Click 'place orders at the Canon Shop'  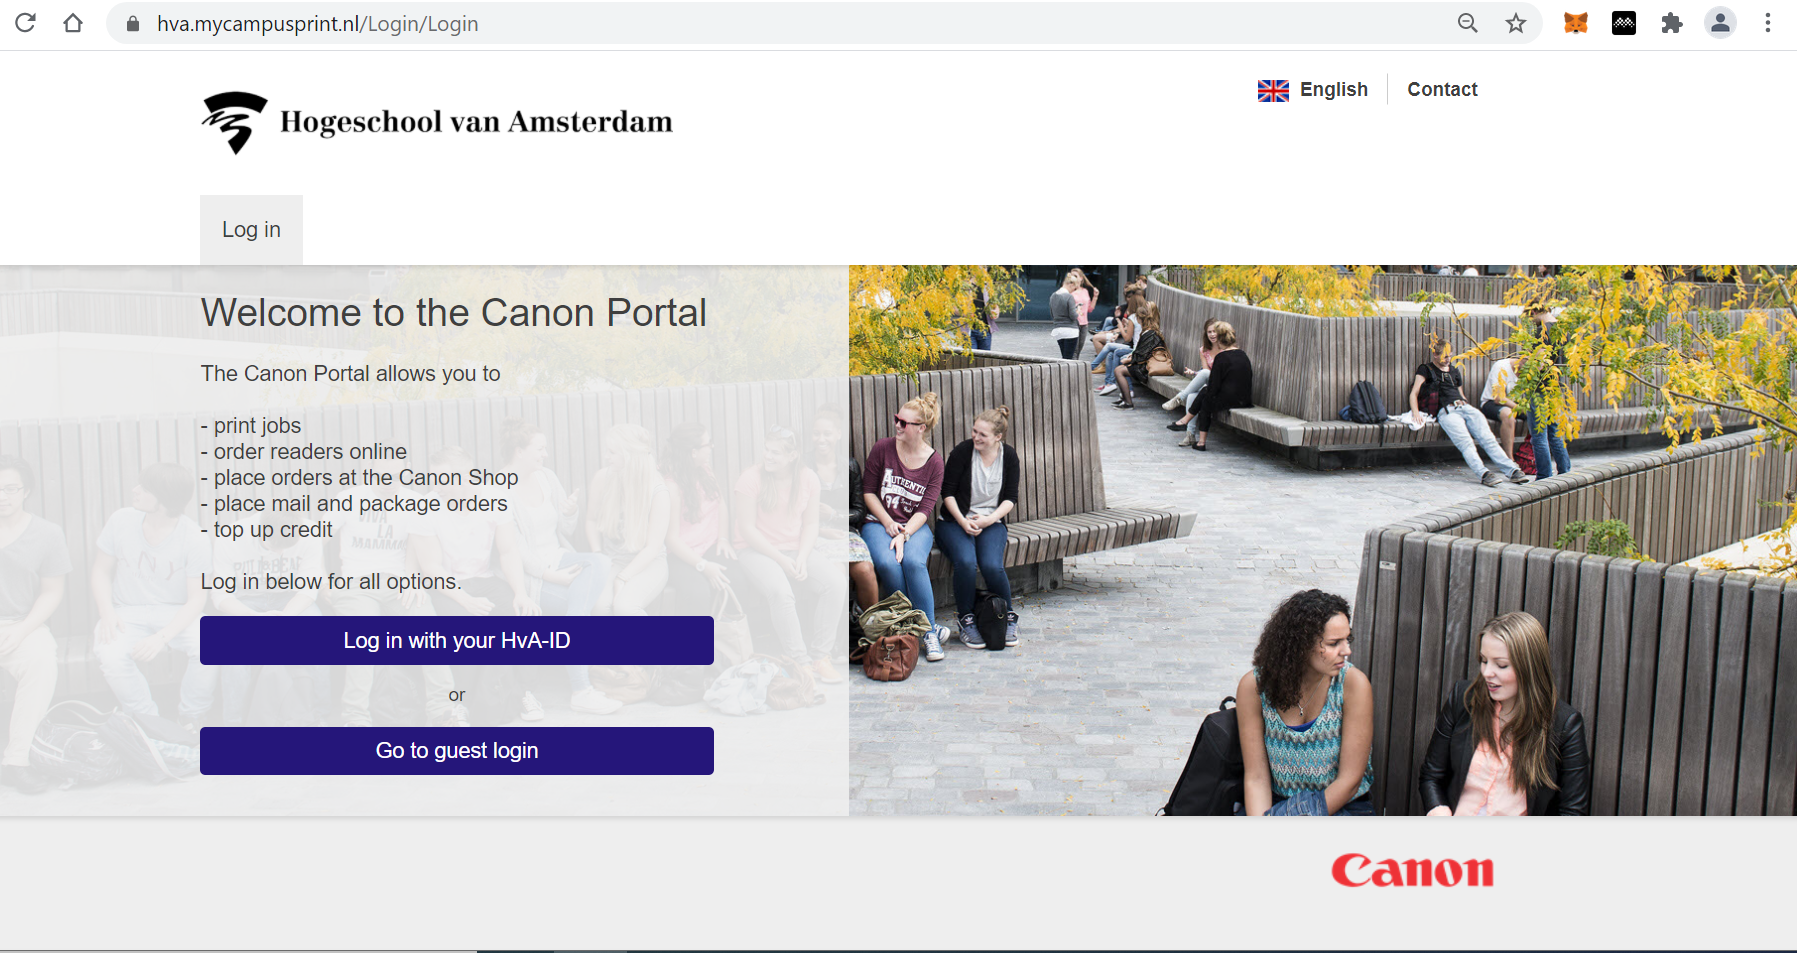tap(360, 478)
